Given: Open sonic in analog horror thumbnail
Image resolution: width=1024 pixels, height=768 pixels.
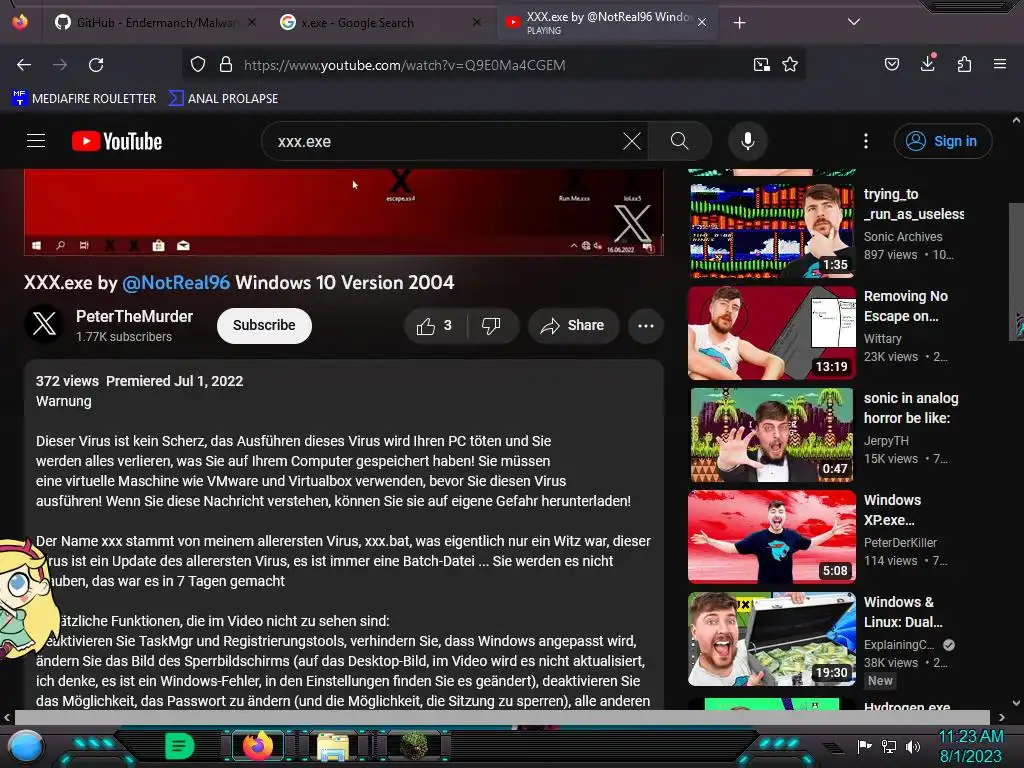Looking at the screenshot, I should click(x=772, y=435).
